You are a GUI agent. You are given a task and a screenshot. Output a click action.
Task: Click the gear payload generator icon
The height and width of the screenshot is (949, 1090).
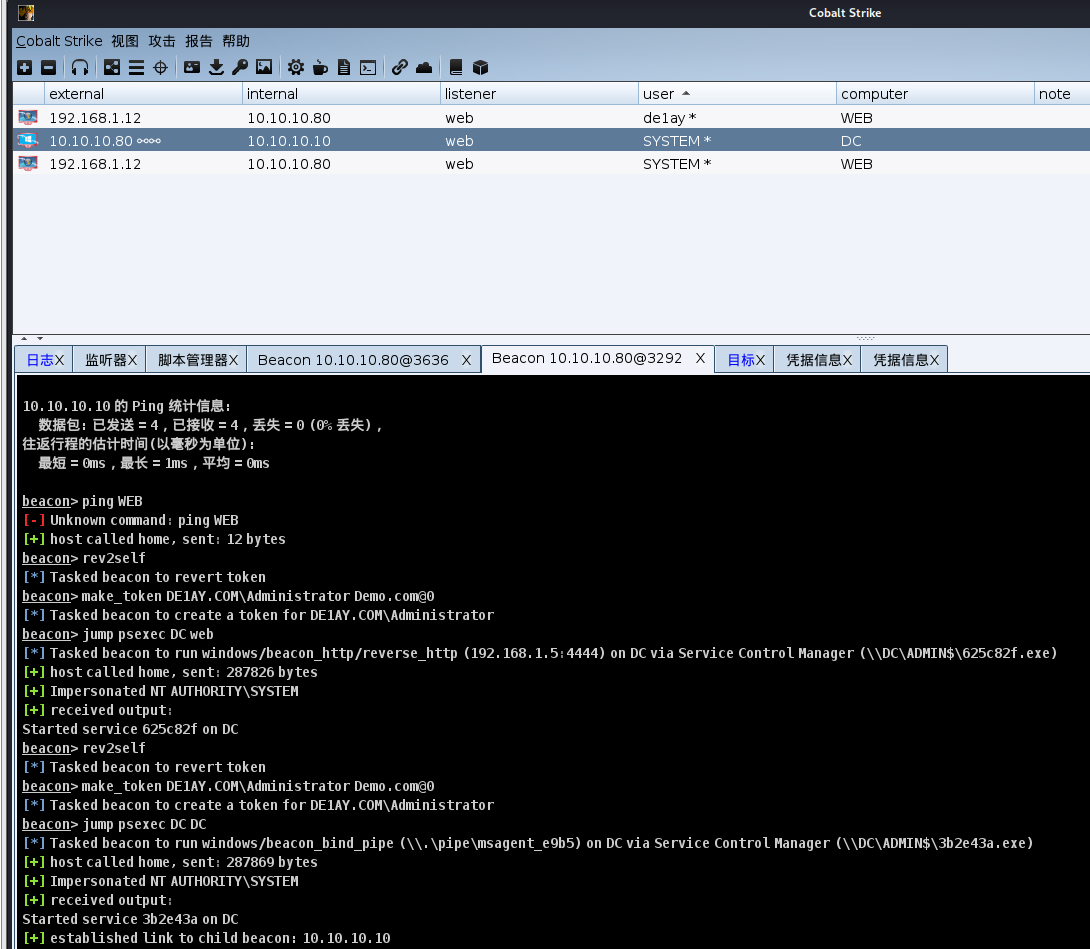tap(296, 67)
